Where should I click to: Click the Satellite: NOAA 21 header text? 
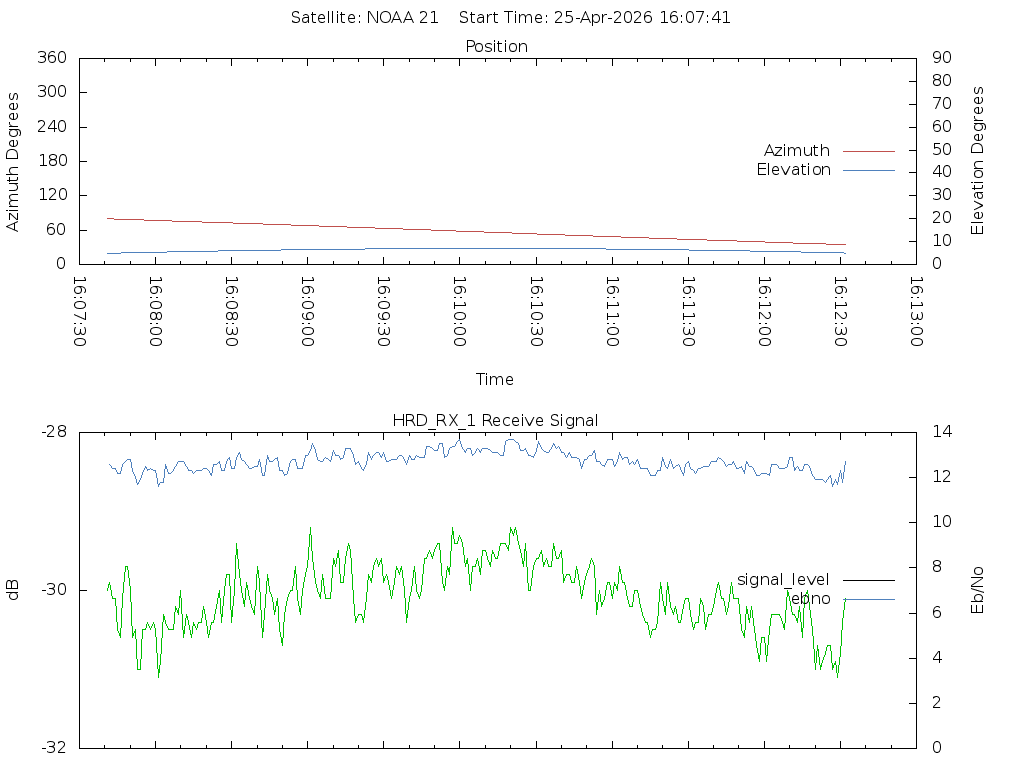point(364,18)
